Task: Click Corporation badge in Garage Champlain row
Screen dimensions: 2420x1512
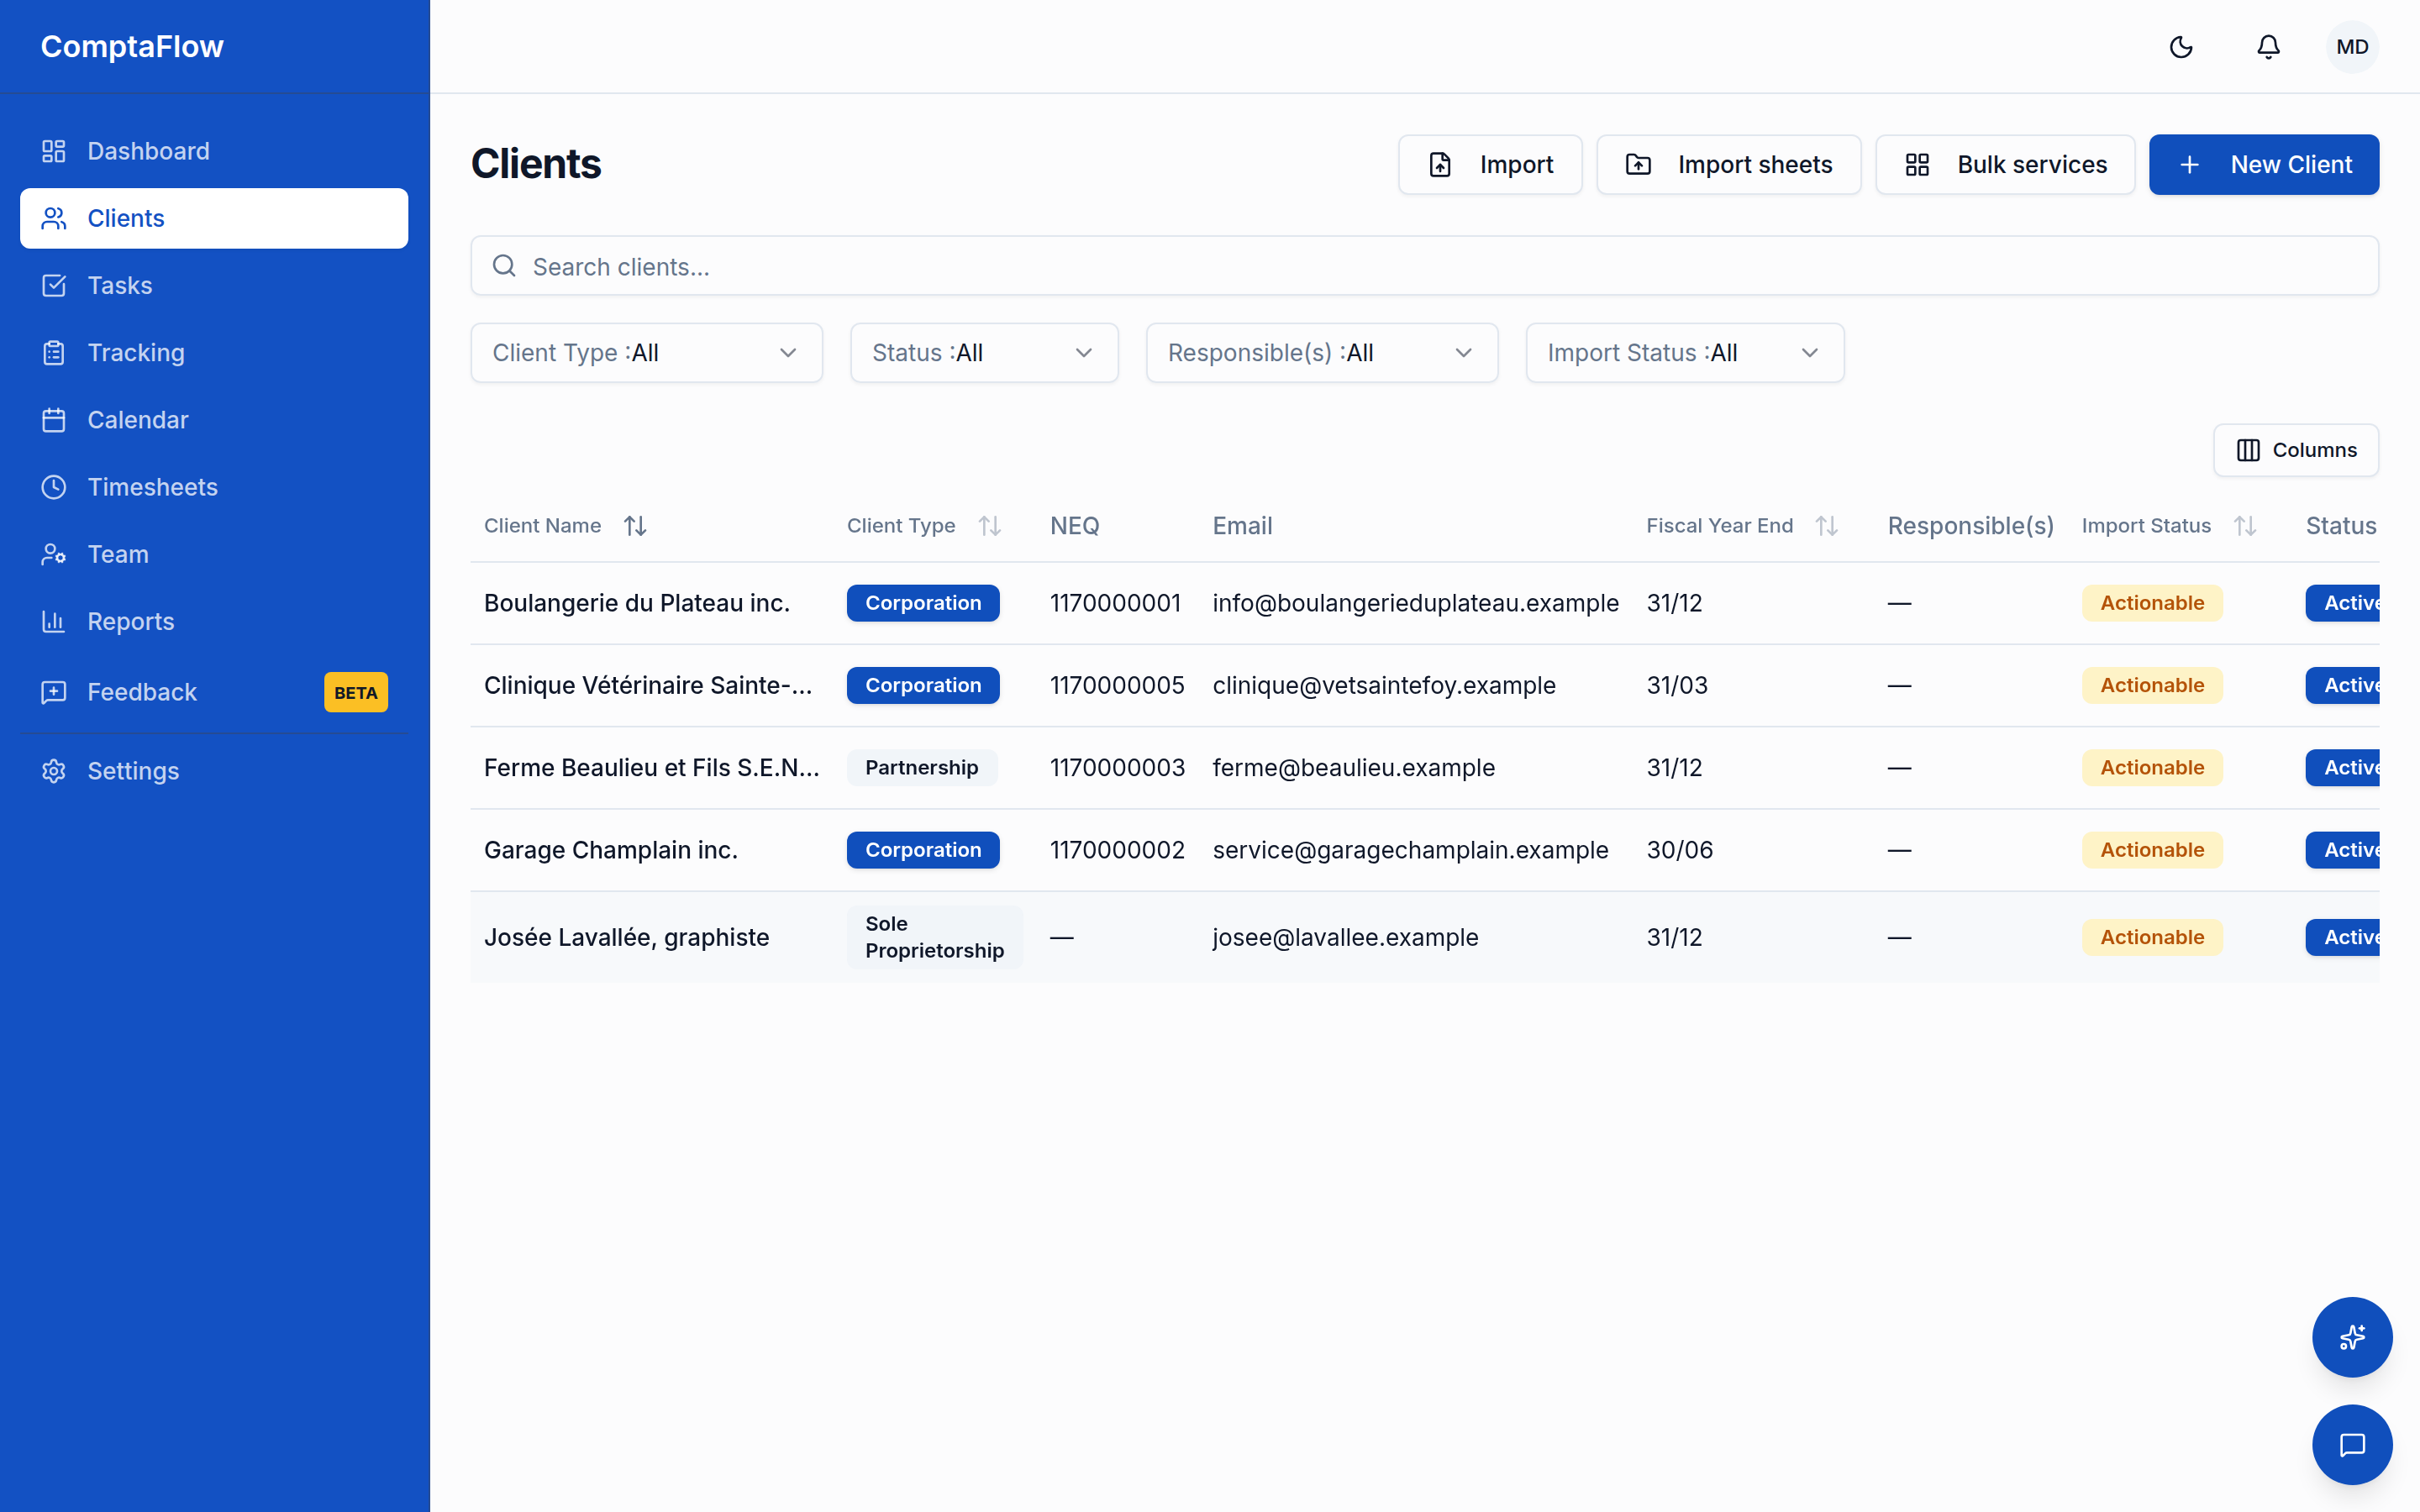Action: click(923, 850)
